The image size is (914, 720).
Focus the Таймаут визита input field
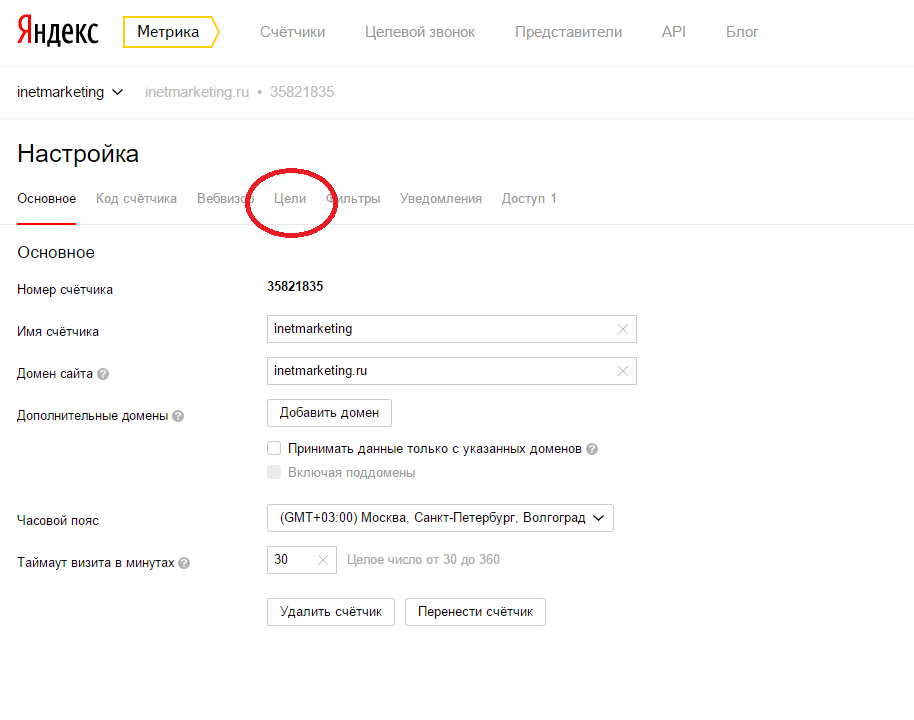point(301,560)
